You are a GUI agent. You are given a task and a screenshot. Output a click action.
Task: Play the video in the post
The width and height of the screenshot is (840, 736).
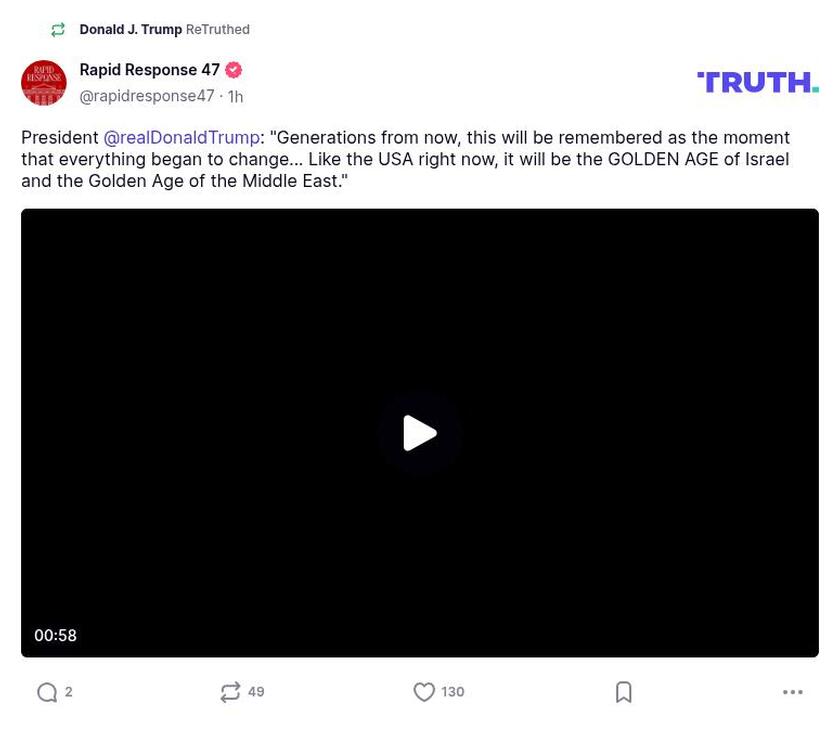[420, 433]
